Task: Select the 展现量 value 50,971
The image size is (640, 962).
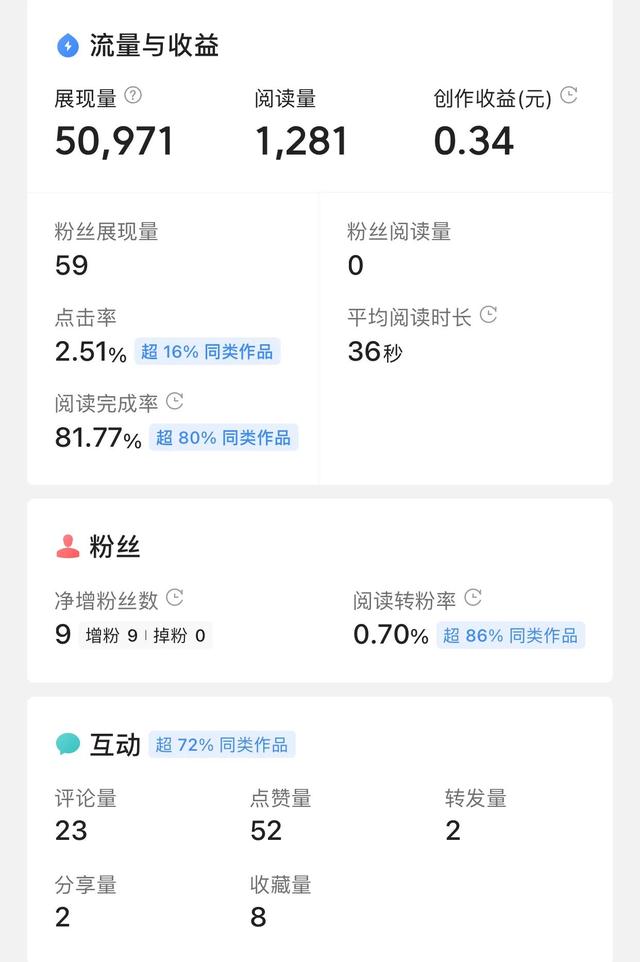Action: coord(114,141)
